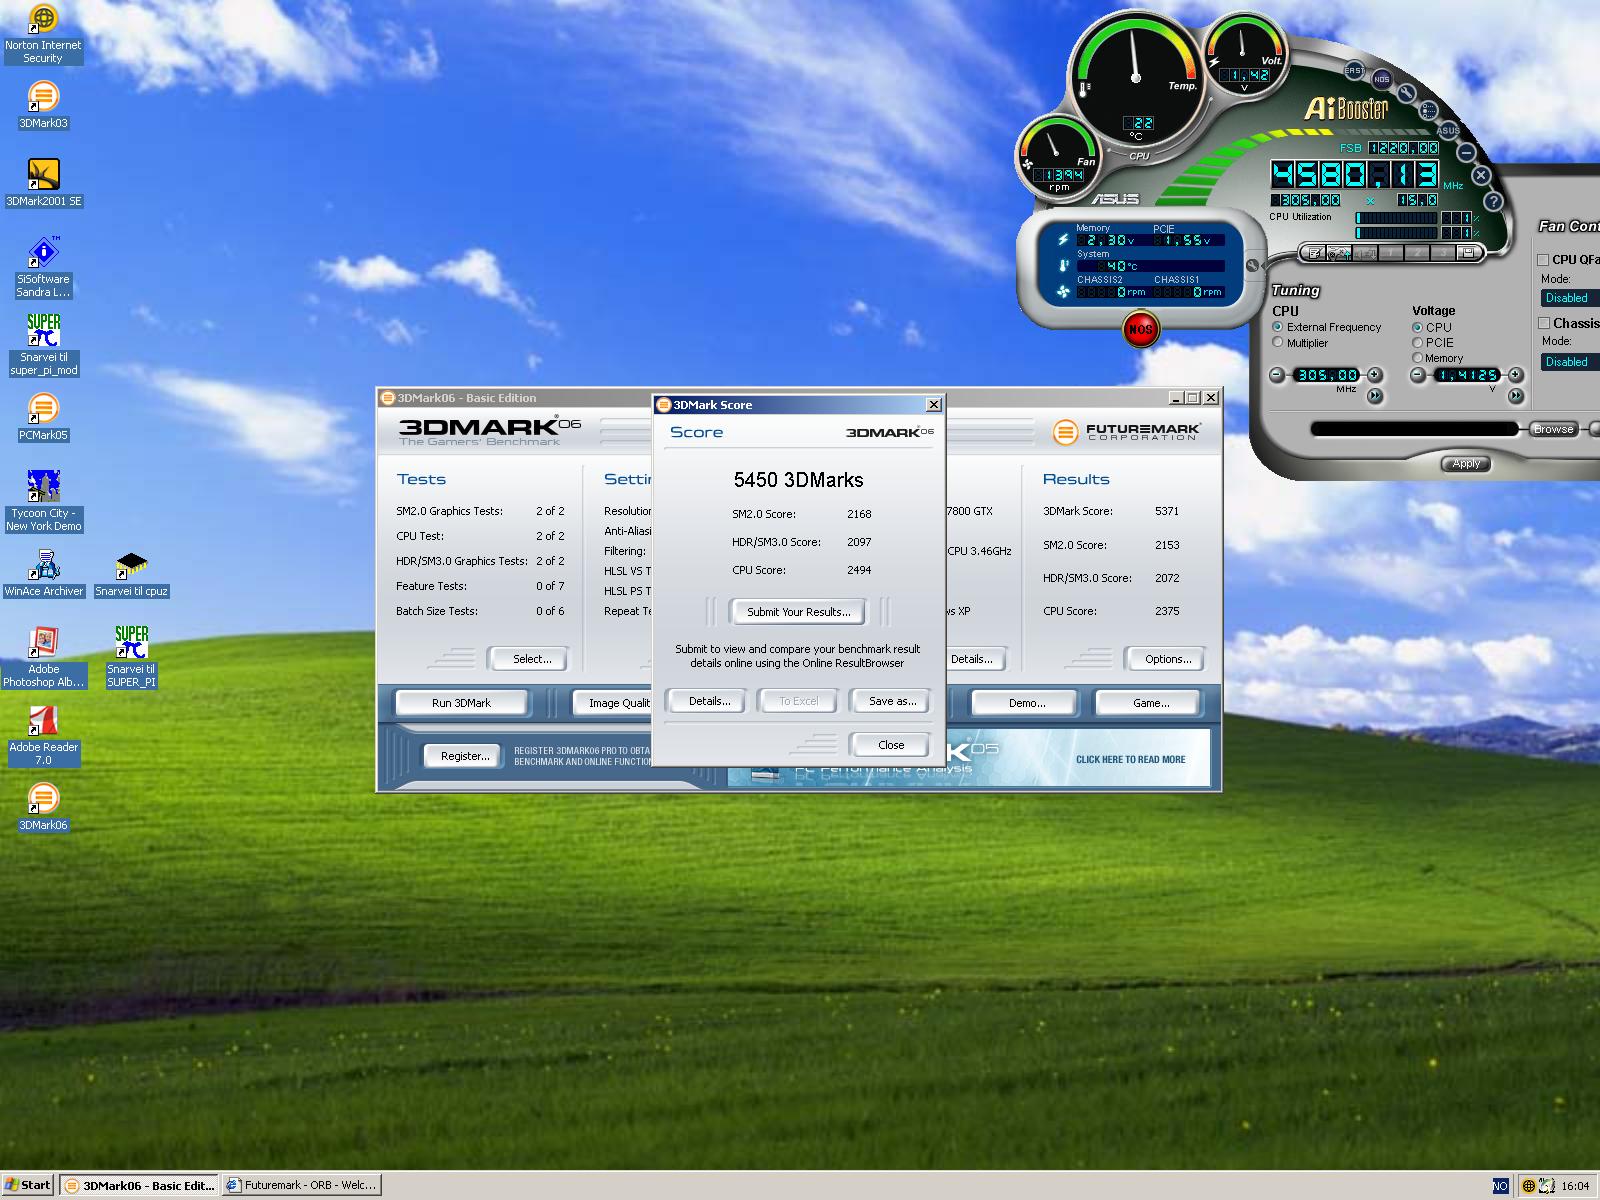Decrease voltage with minus button
Image resolution: width=1600 pixels, height=1200 pixels.
(1418, 375)
